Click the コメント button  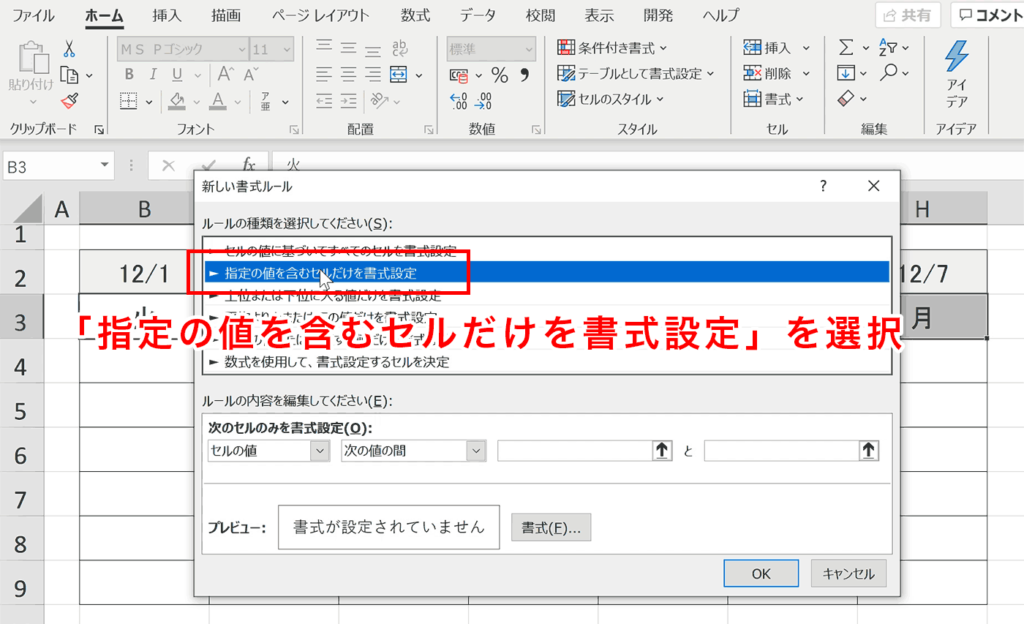(989, 15)
